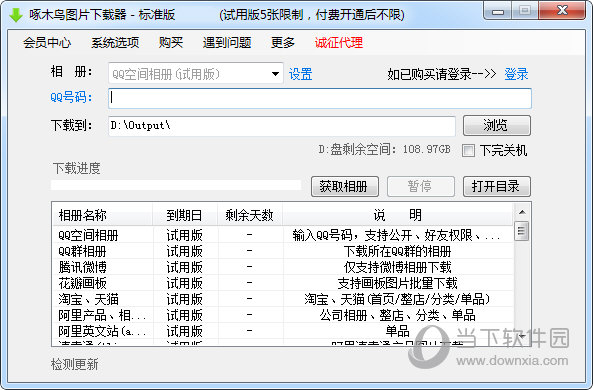Open the 购买 menu

click(171, 42)
